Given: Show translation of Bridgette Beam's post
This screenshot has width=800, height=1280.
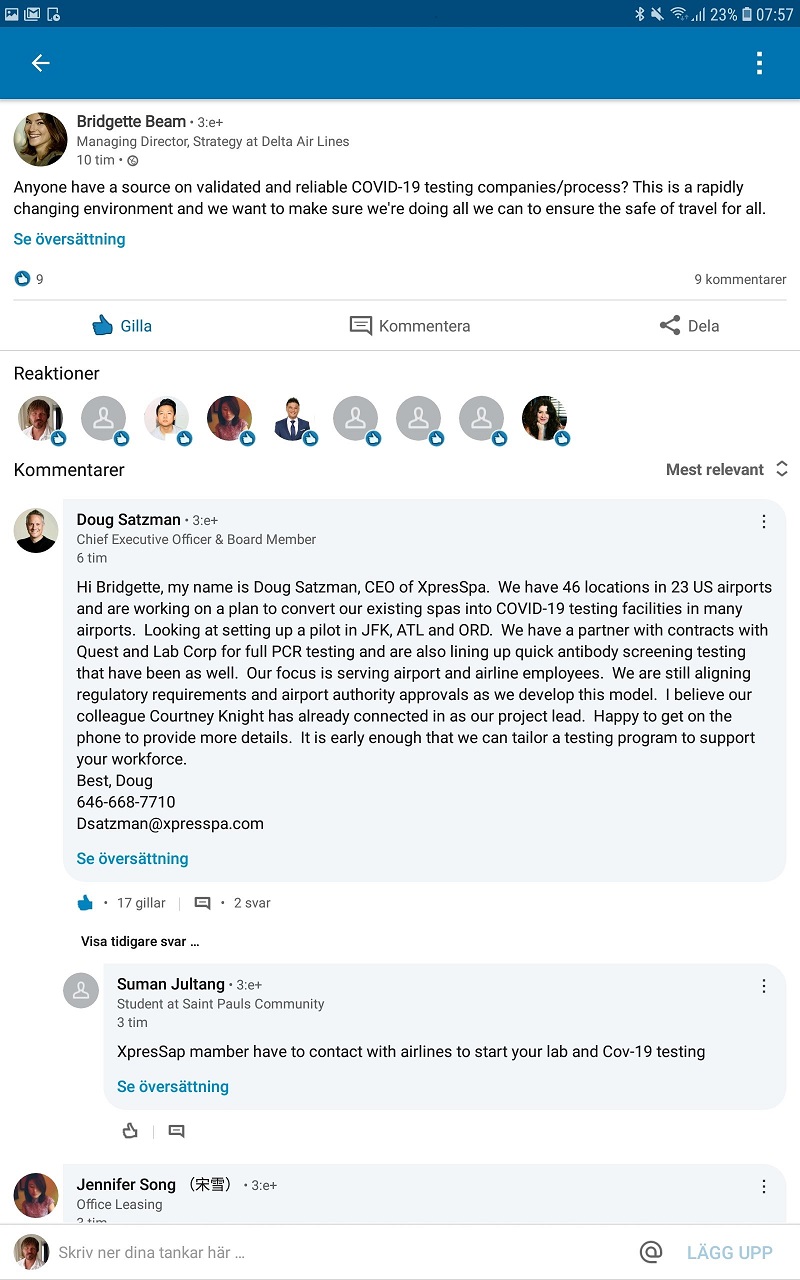Looking at the screenshot, I should 70,239.
